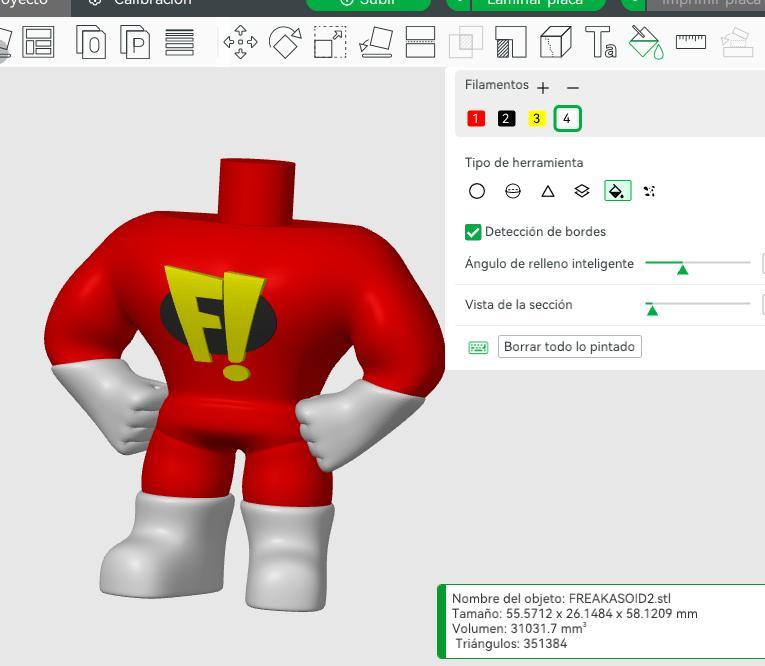Add a filament with plus icon
The height and width of the screenshot is (666, 765).
tap(543, 88)
